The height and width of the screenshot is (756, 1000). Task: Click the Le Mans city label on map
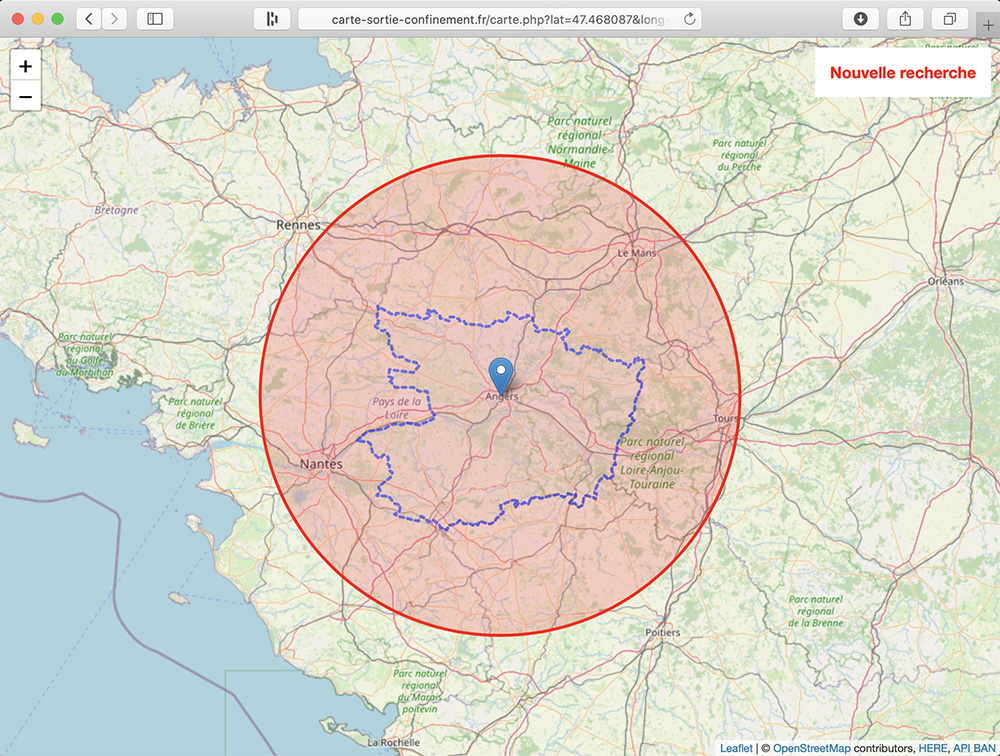(x=636, y=253)
